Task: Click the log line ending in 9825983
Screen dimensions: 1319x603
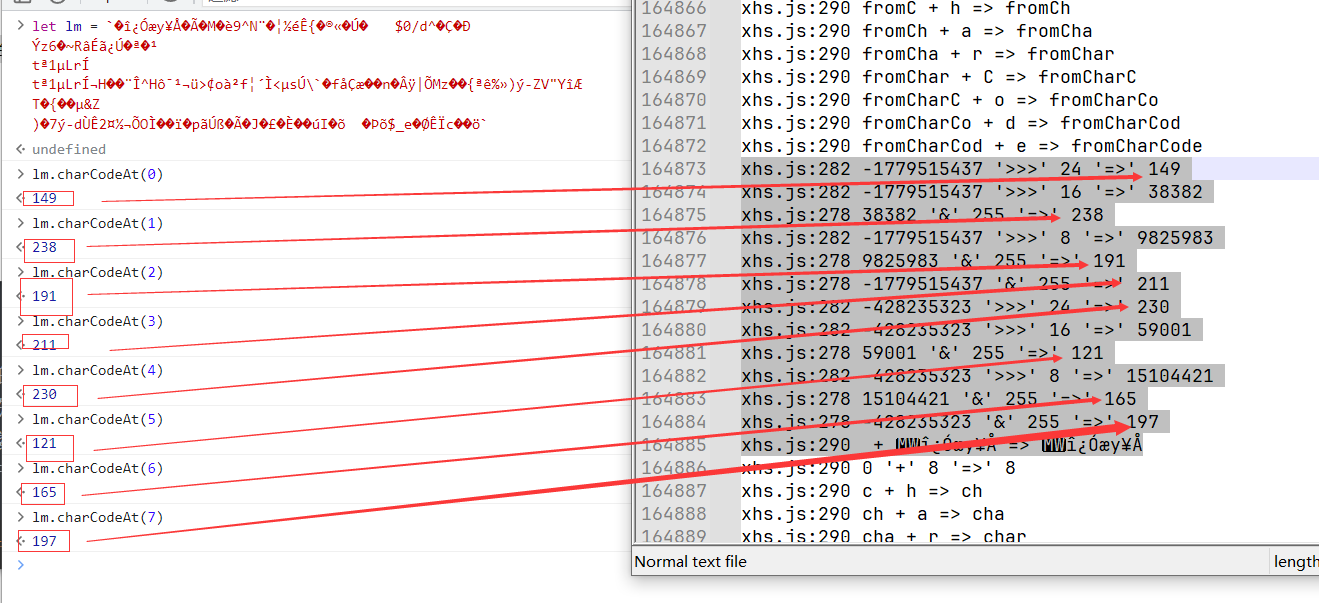Action: coord(978,238)
